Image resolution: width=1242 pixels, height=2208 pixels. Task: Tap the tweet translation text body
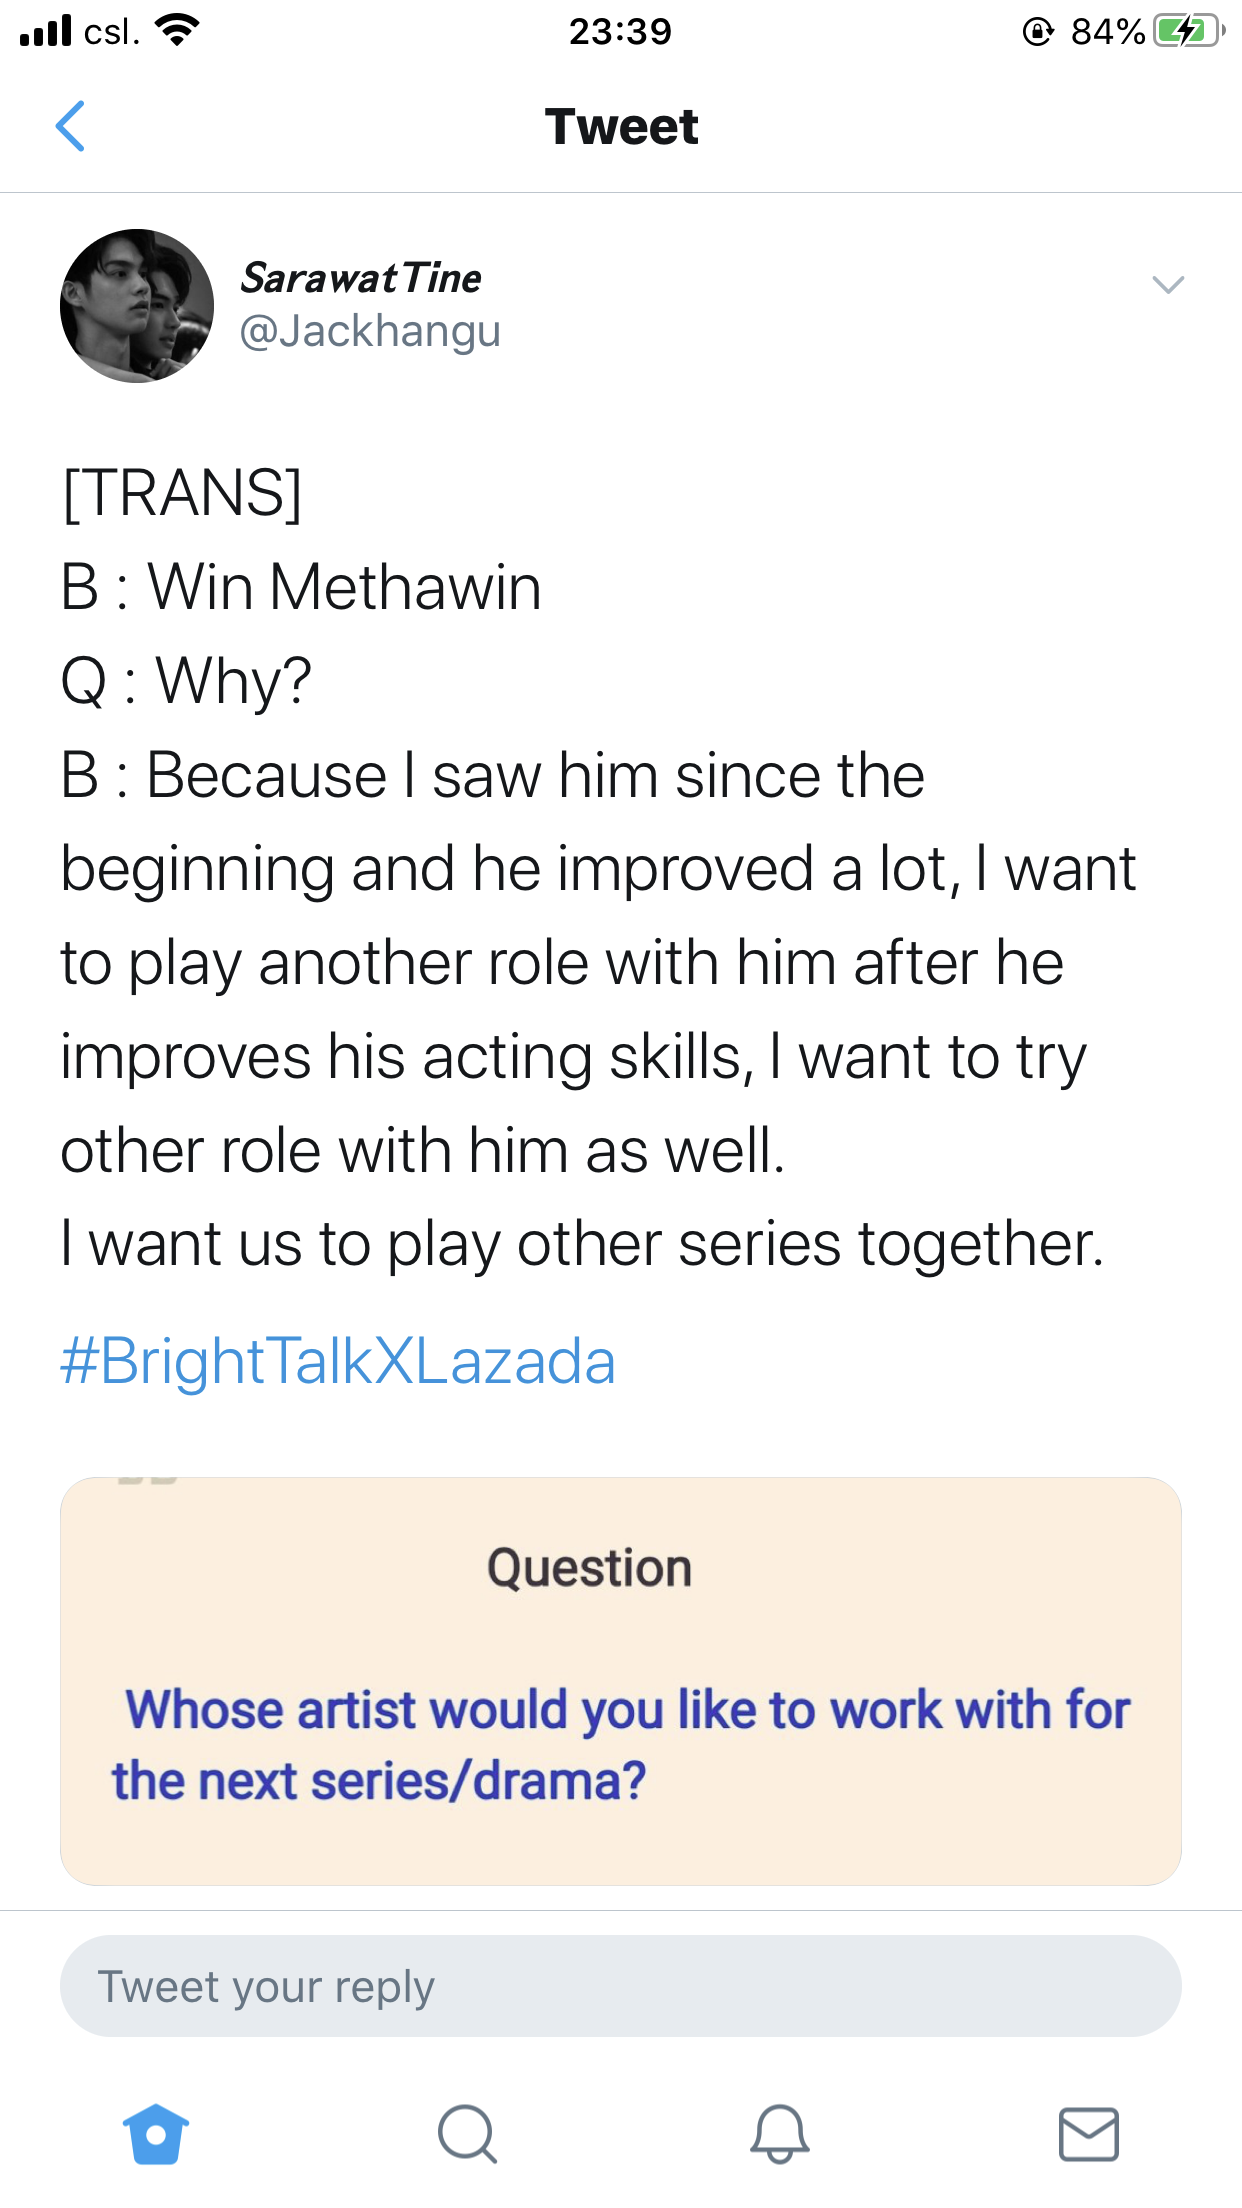coord(598,869)
